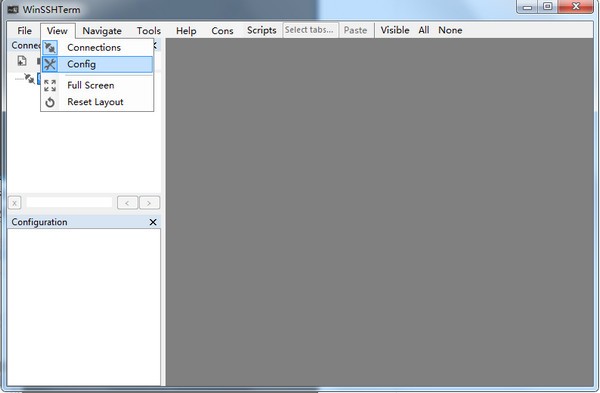Choose Connections from the View menu
Viewport: 600px width, 393px height.
(97, 47)
